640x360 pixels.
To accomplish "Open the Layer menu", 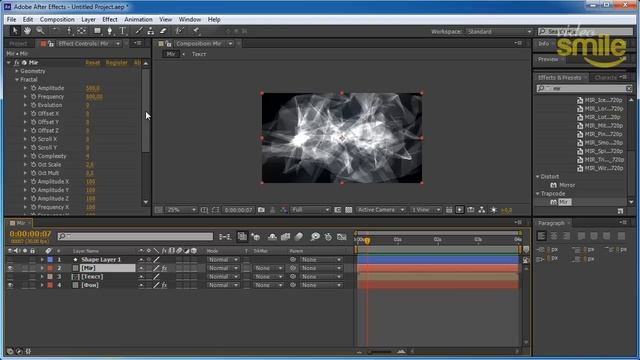I will [88, 19].
